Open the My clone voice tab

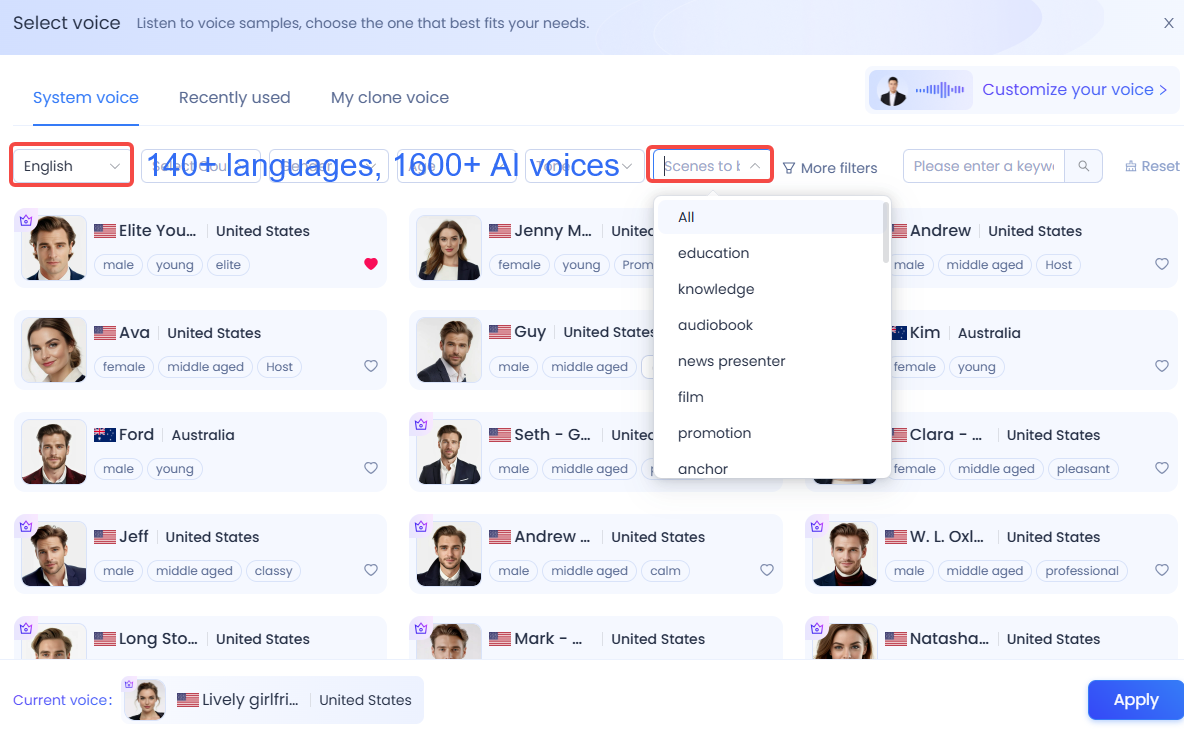[x=389, y=98]
